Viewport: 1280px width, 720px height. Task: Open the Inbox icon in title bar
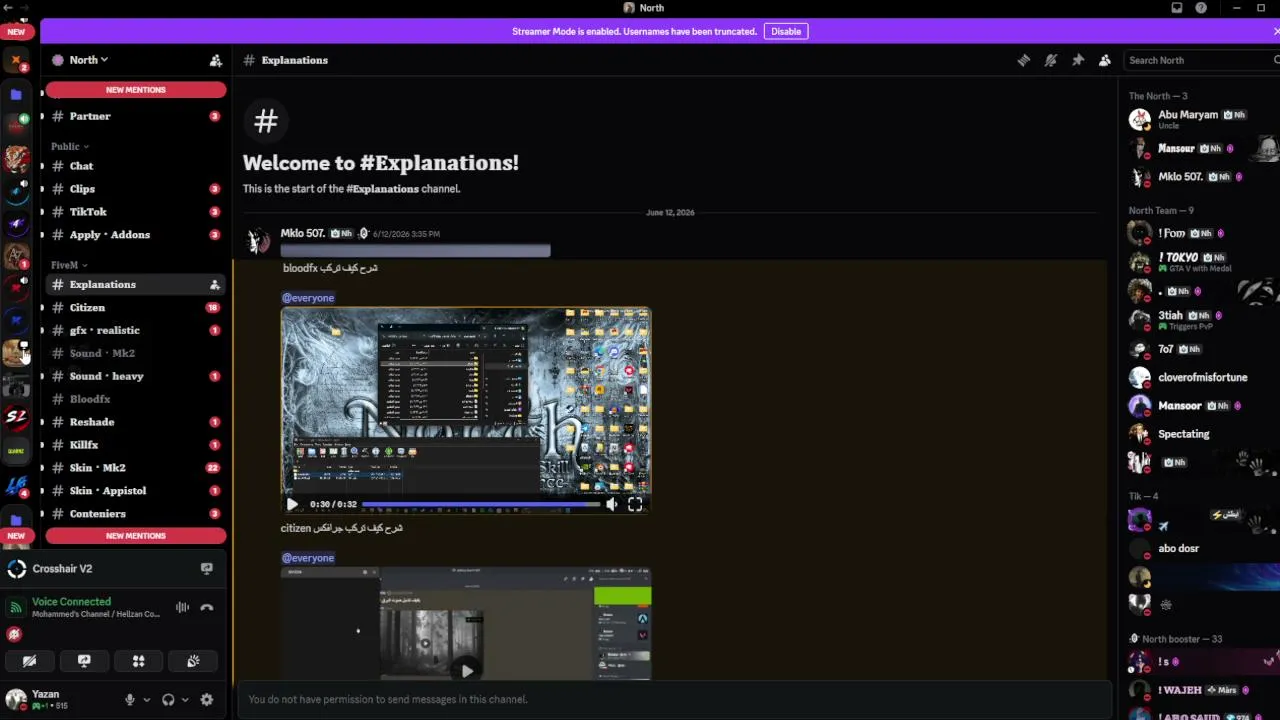[1177, 8]
